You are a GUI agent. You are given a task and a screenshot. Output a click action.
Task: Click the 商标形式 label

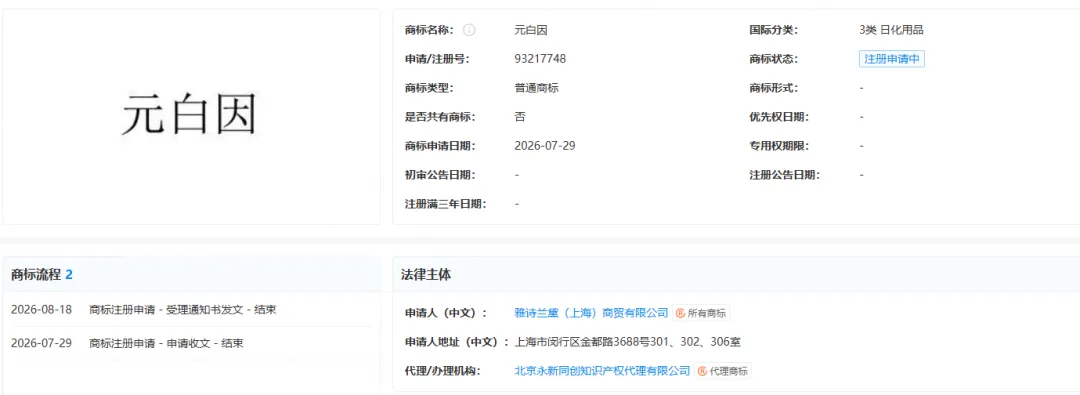pos(773,88)
